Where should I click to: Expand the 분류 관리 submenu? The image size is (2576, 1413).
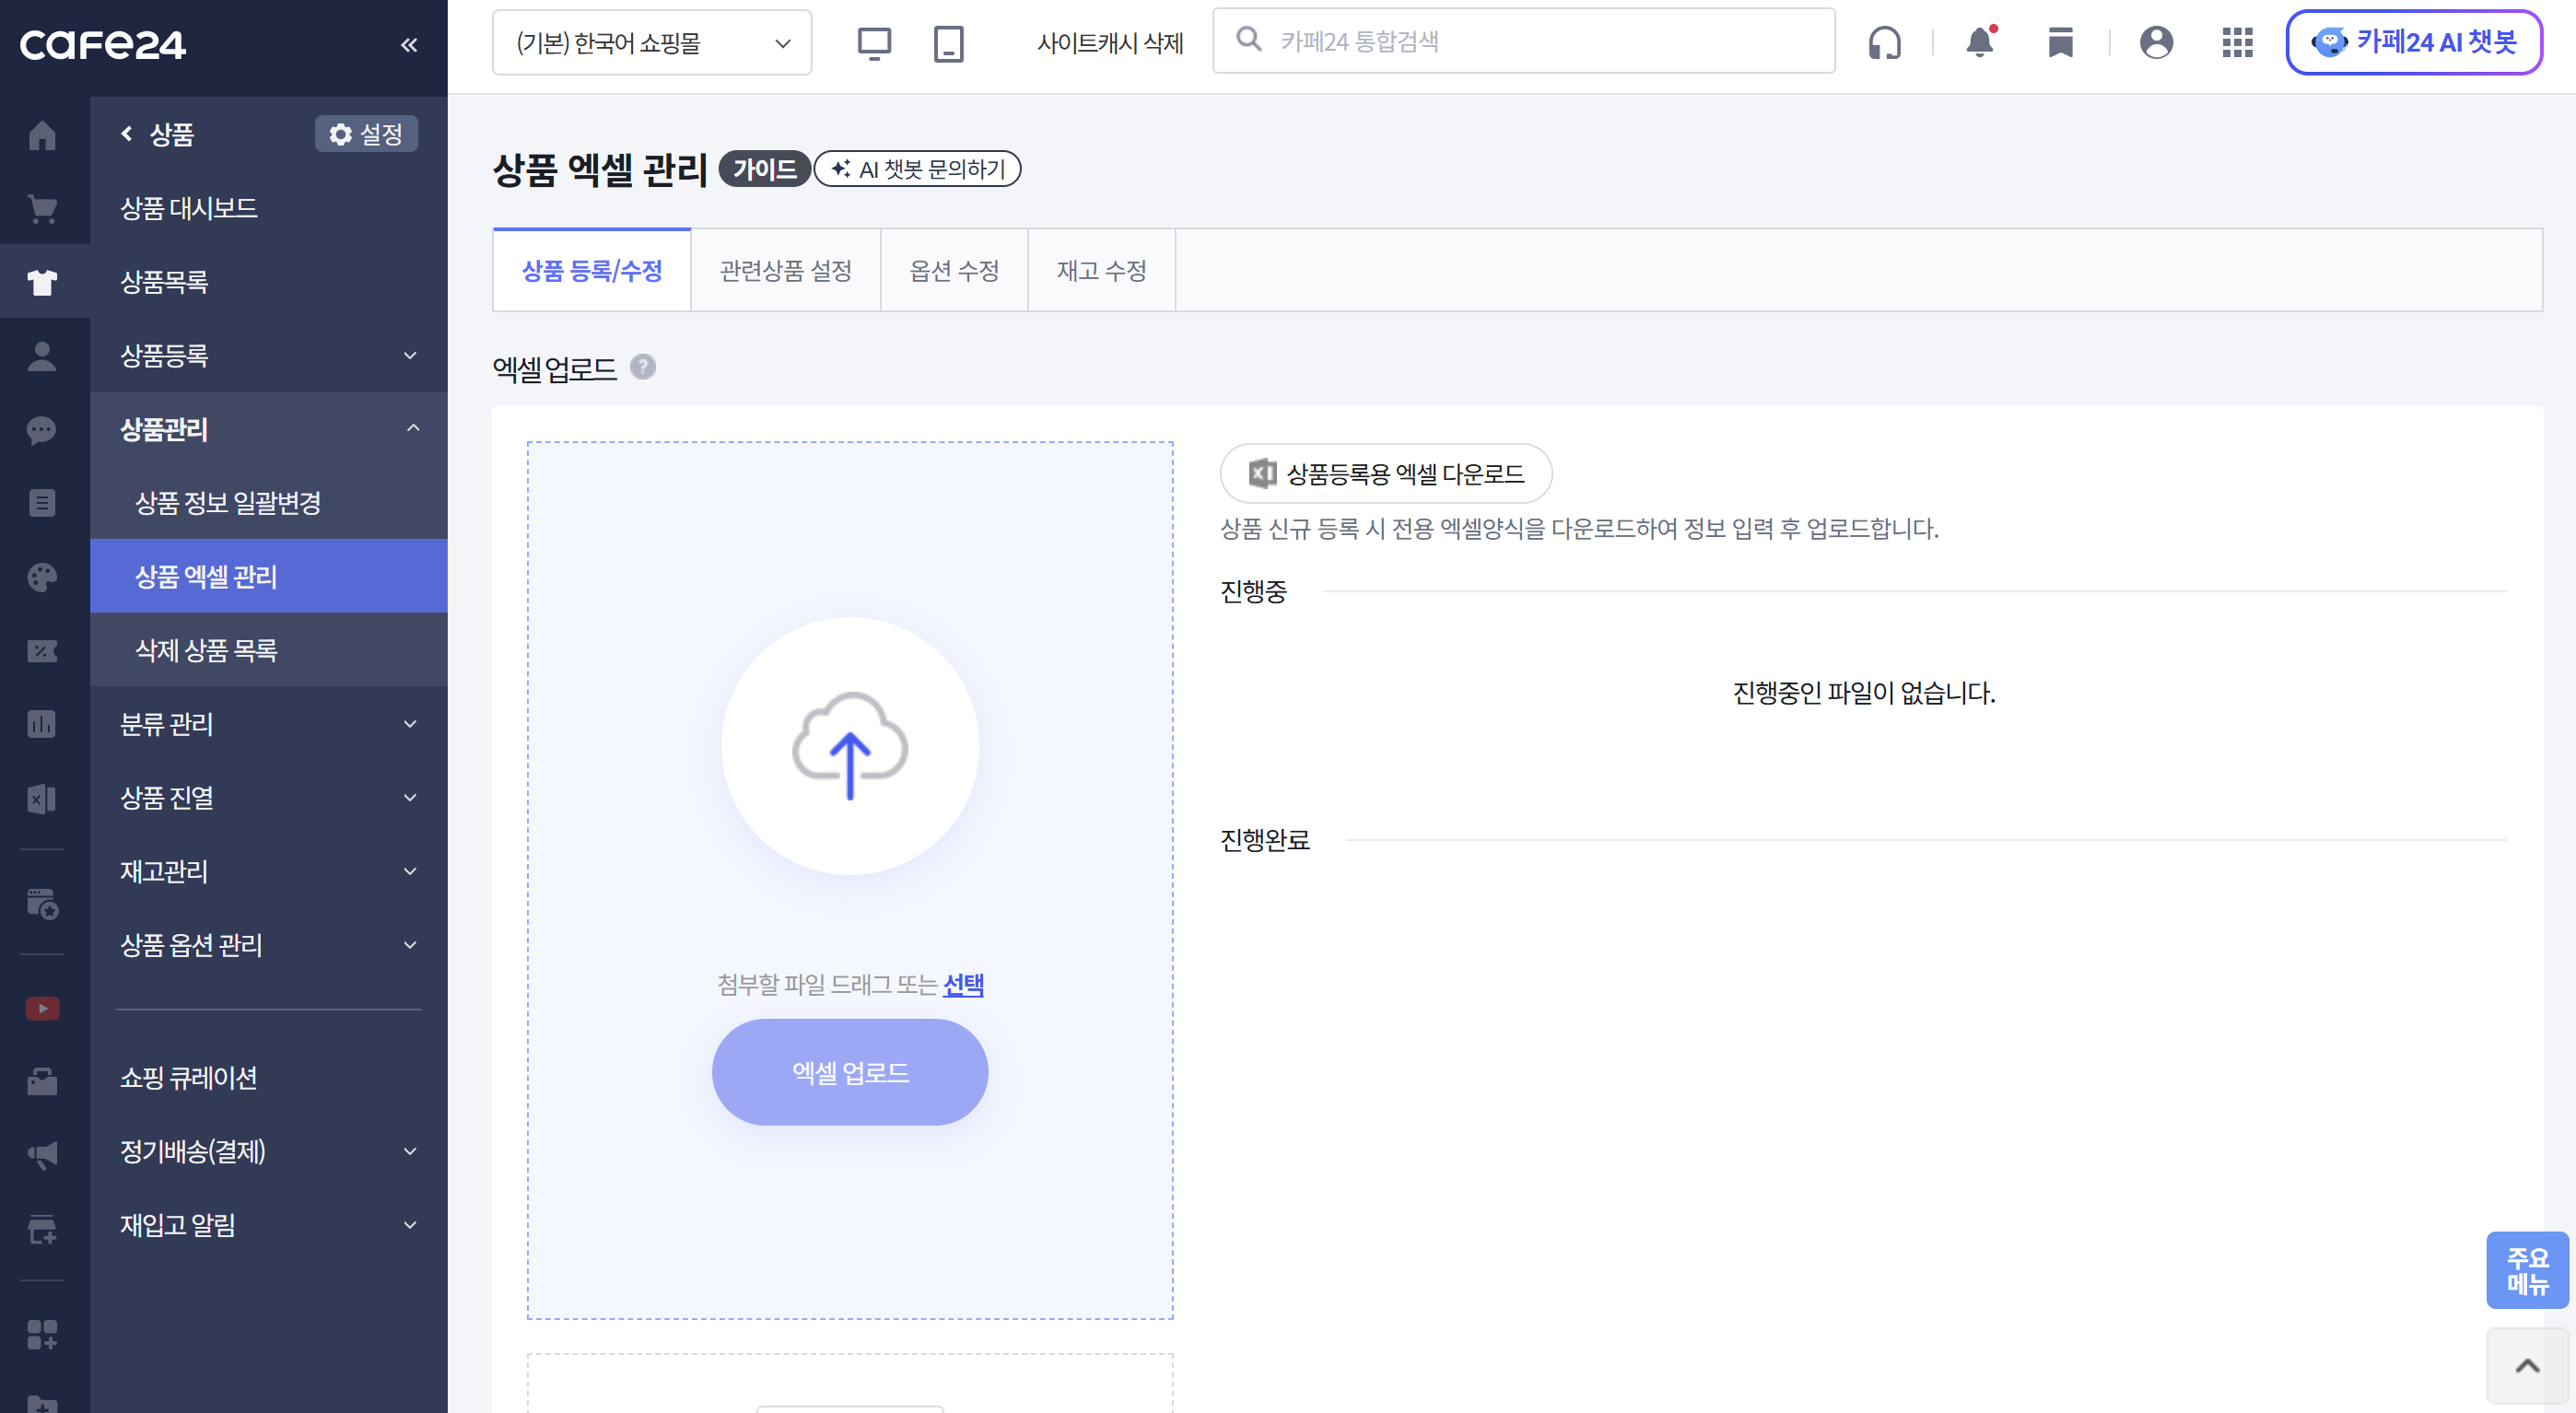268,724
